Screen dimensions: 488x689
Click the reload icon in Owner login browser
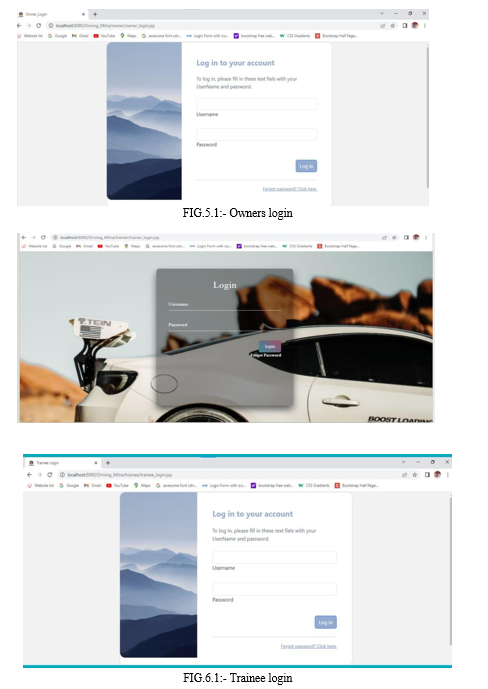click(x=39, y=25)
